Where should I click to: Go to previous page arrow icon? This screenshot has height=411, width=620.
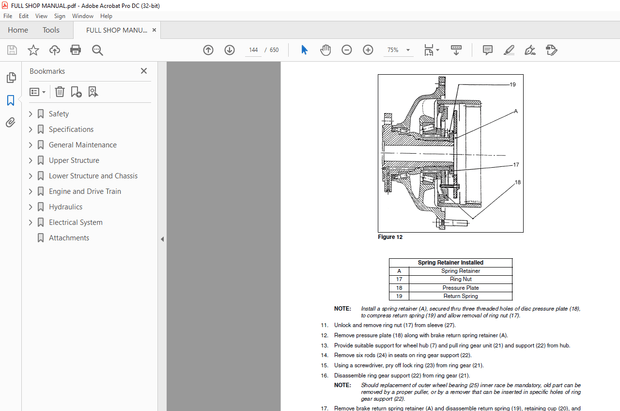click(208, 50)
